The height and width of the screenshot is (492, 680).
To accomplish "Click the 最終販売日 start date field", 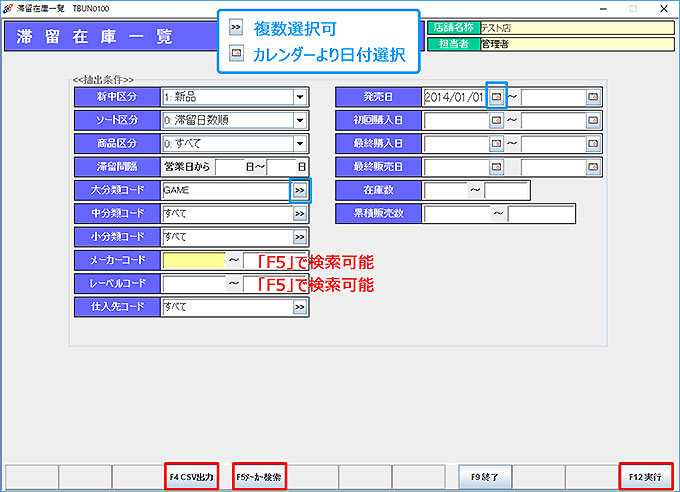I will tap(456, 167).
